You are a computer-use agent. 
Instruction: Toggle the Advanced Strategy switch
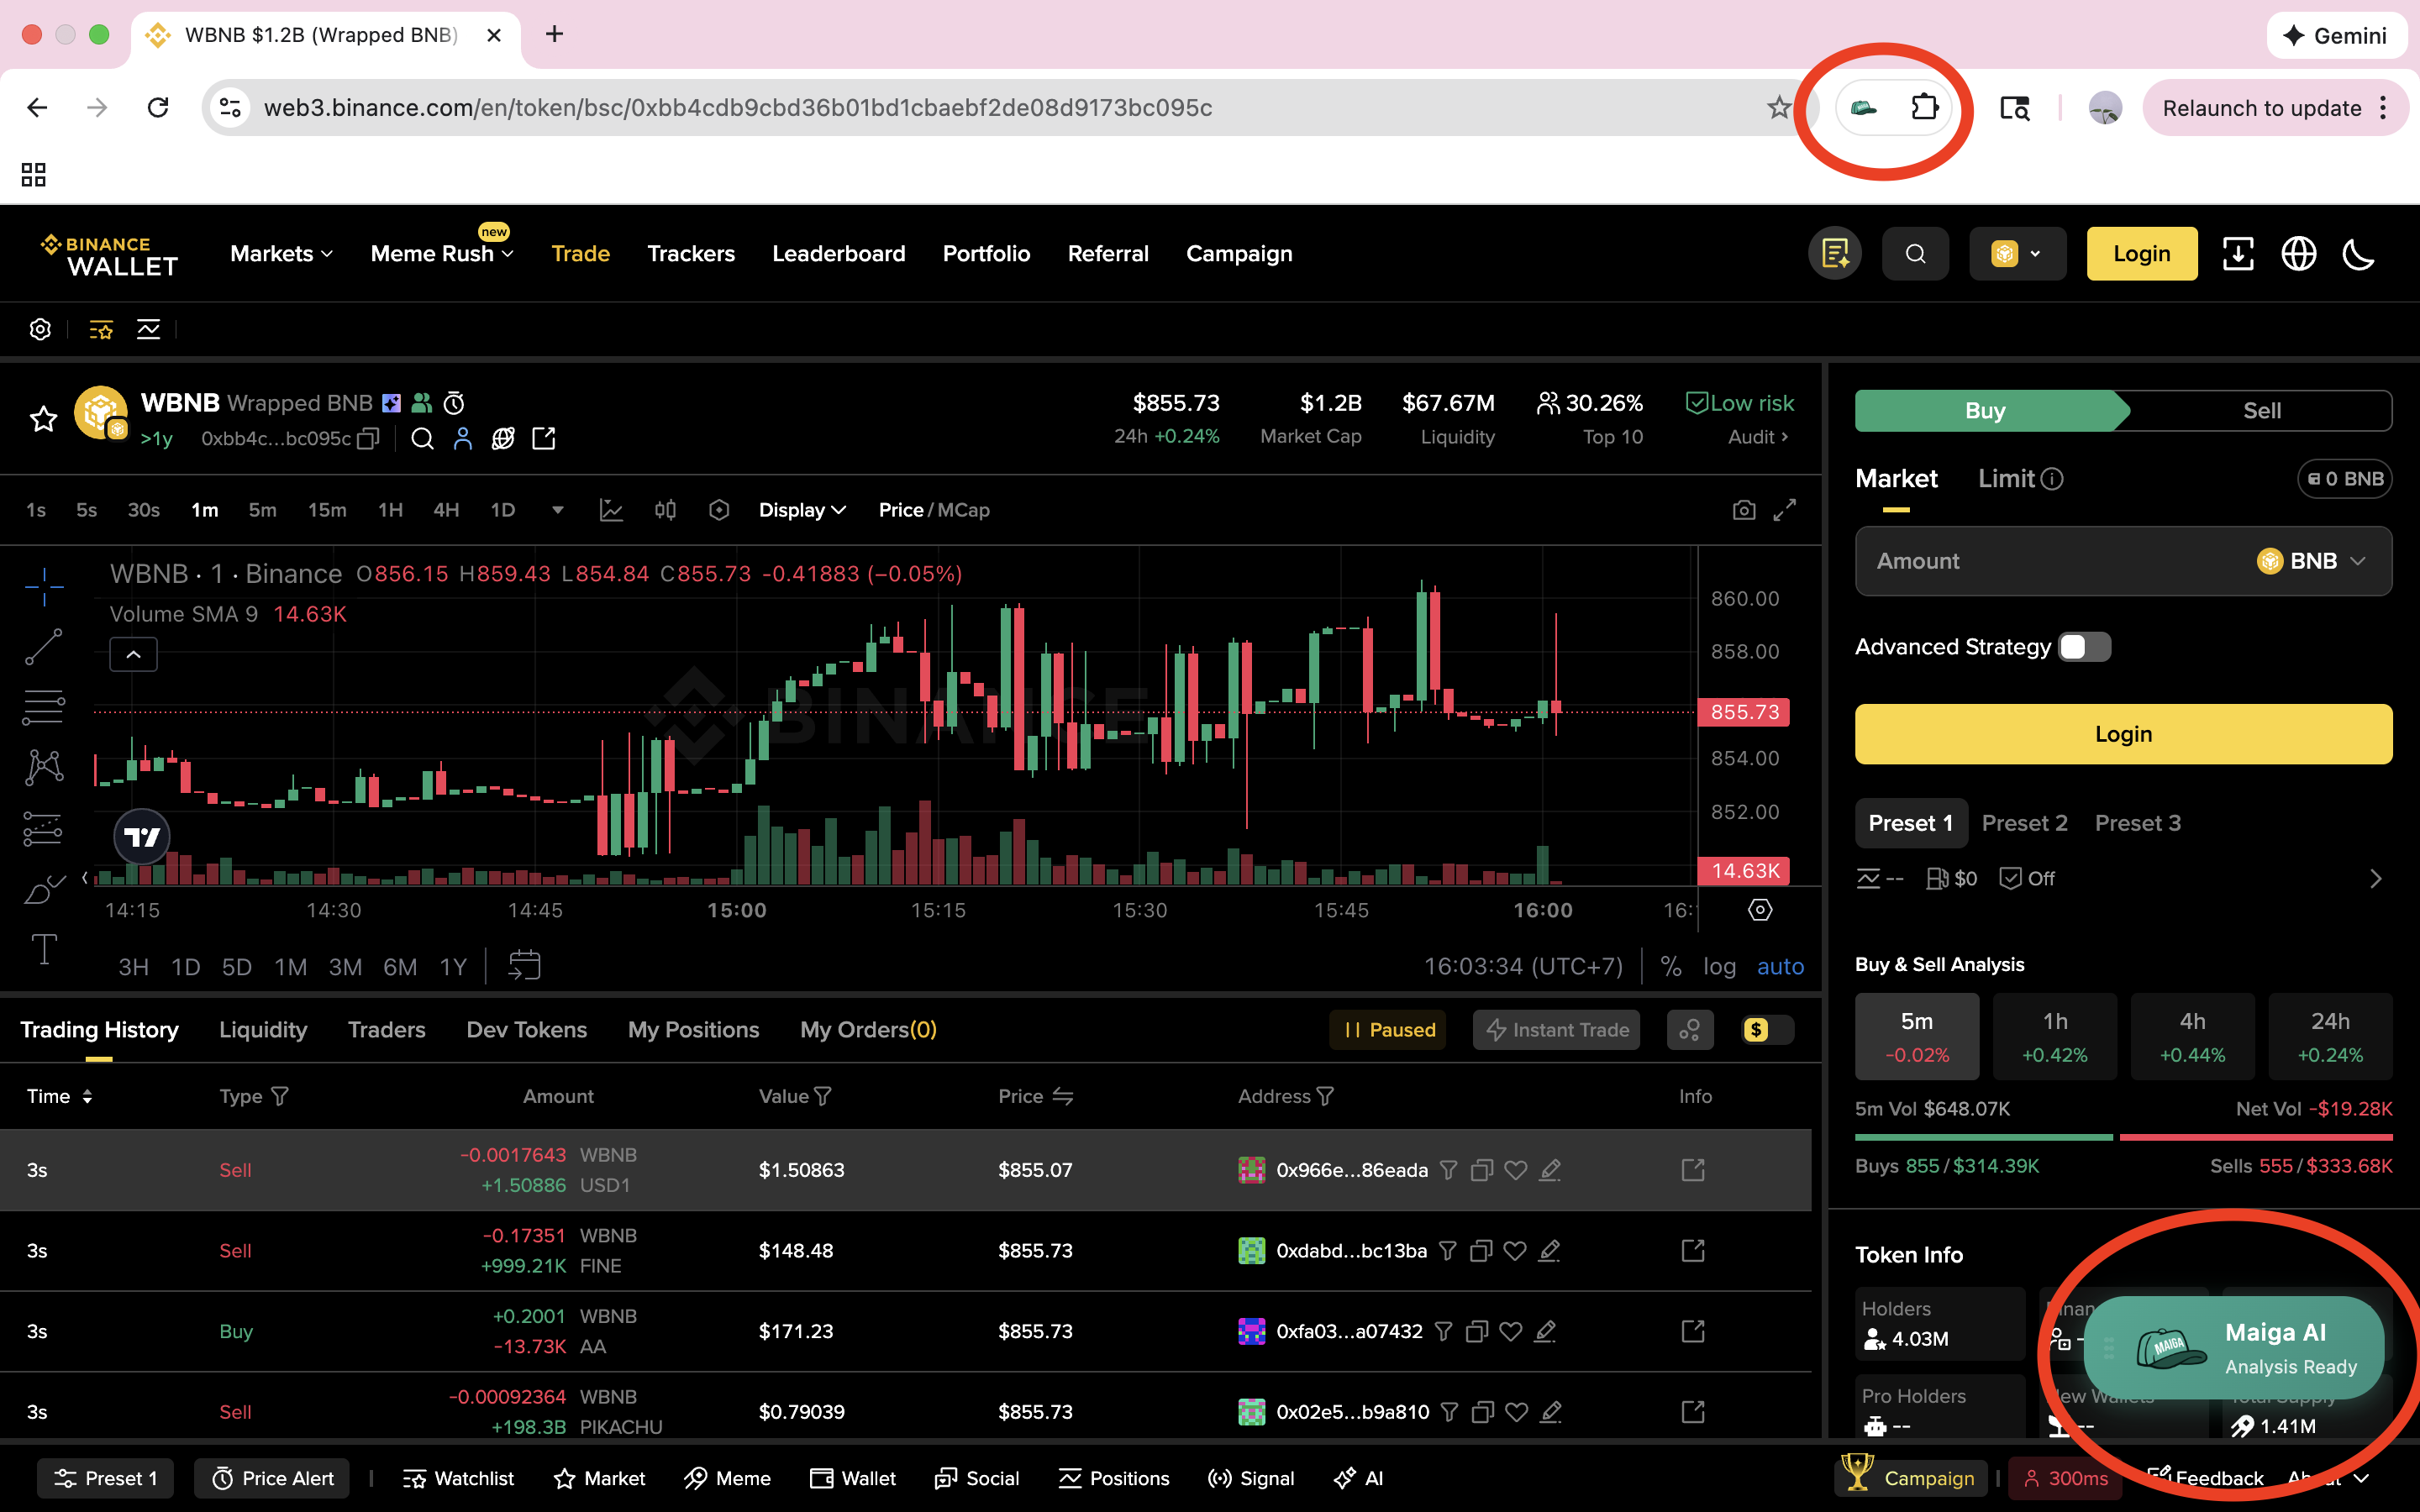pyautogui.click(x=2084, y=647)
